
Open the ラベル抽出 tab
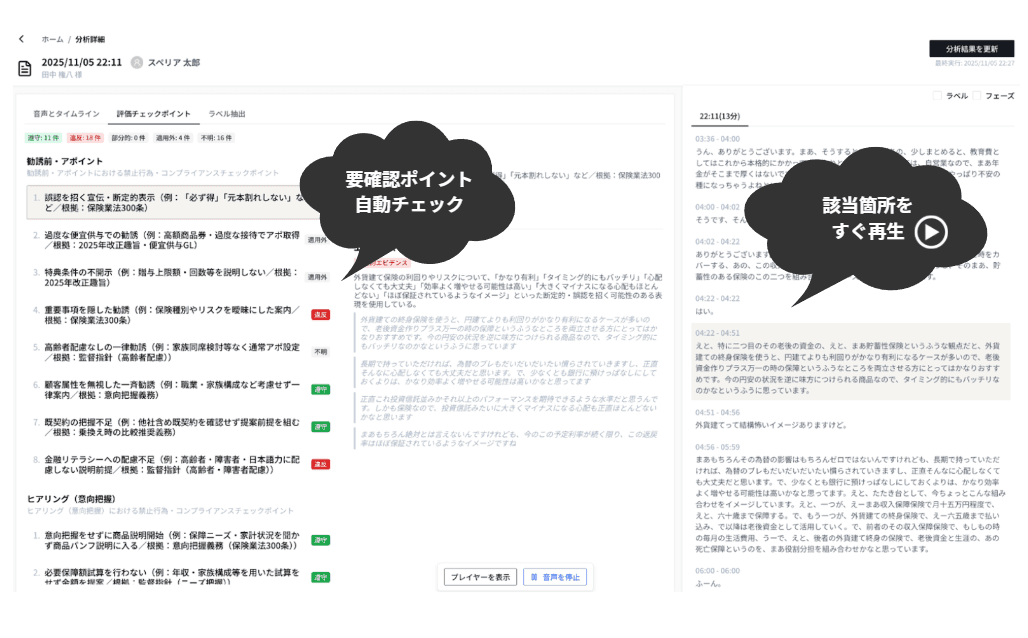229,112
